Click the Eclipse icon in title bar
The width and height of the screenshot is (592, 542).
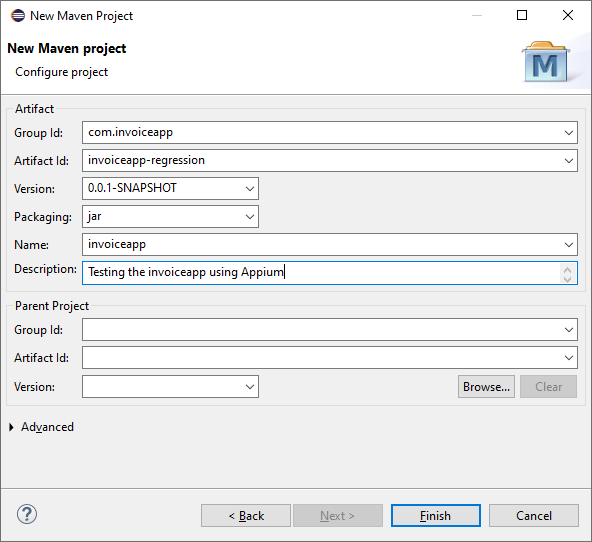(18, 16)
